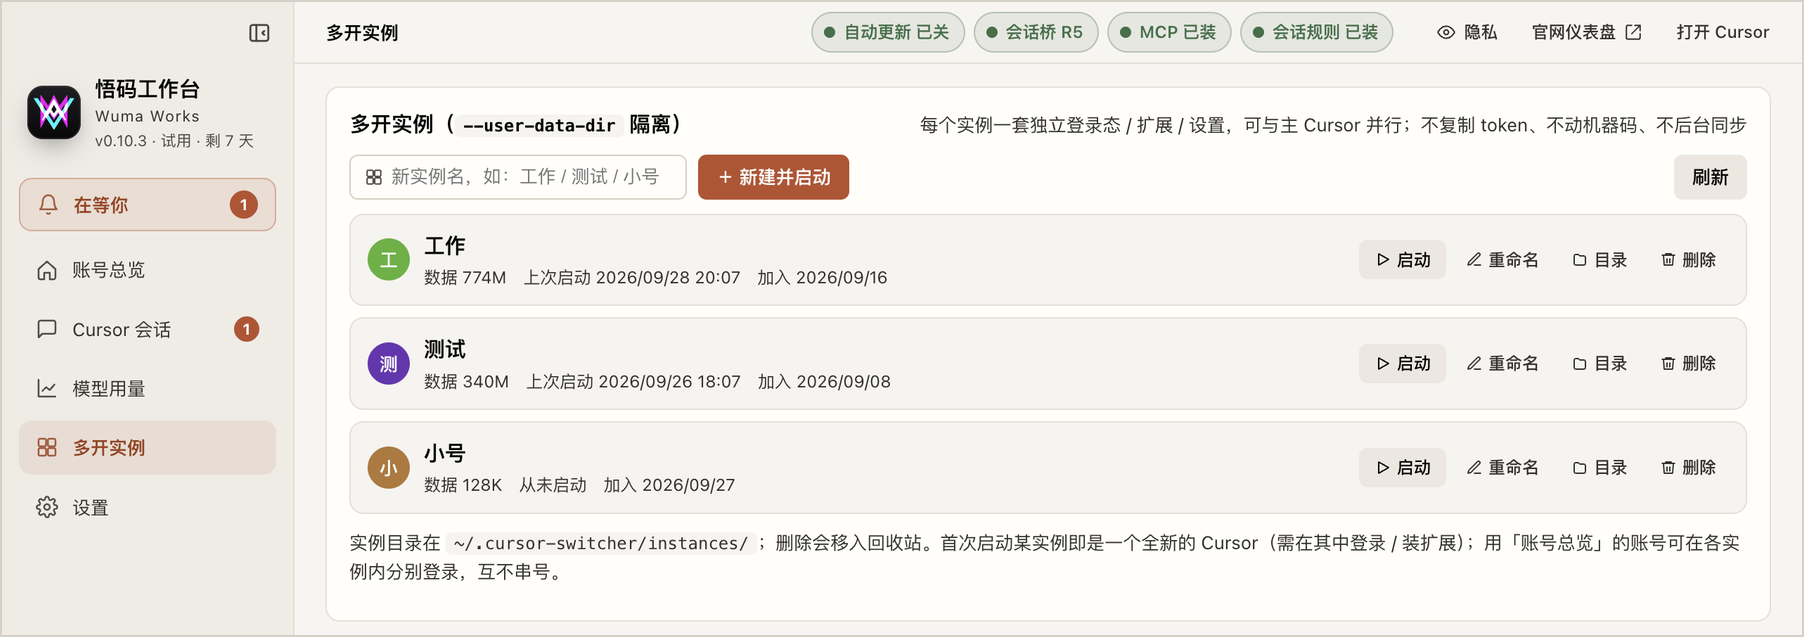Click 打开 Cursor in the top bar
Viewport: 1804px width, 637px height.
1722,32
